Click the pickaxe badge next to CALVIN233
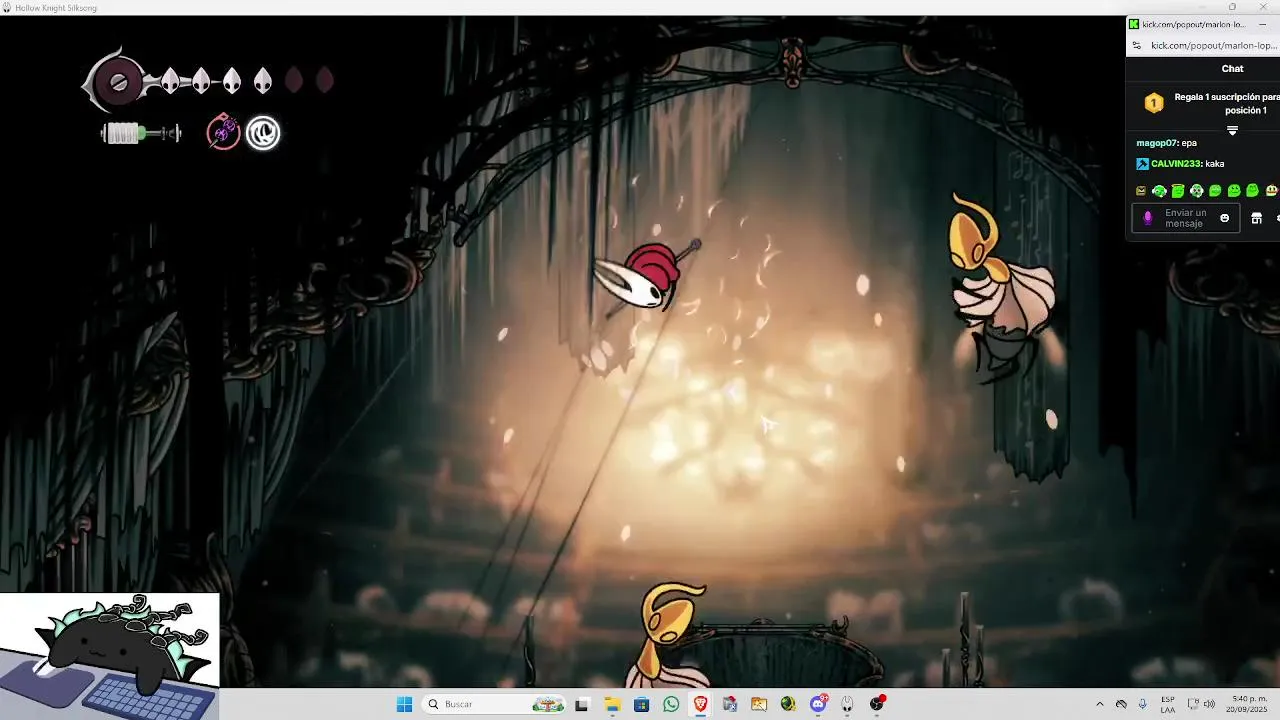This screenshot has width=1280, height=720. tap(1142, 164)
